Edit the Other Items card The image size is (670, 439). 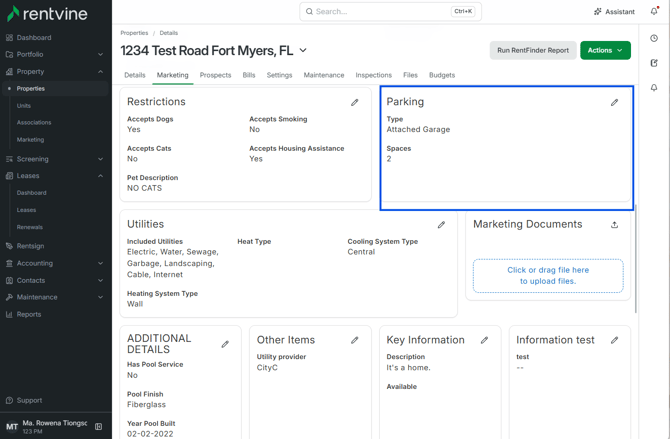(x=355, y=340)
